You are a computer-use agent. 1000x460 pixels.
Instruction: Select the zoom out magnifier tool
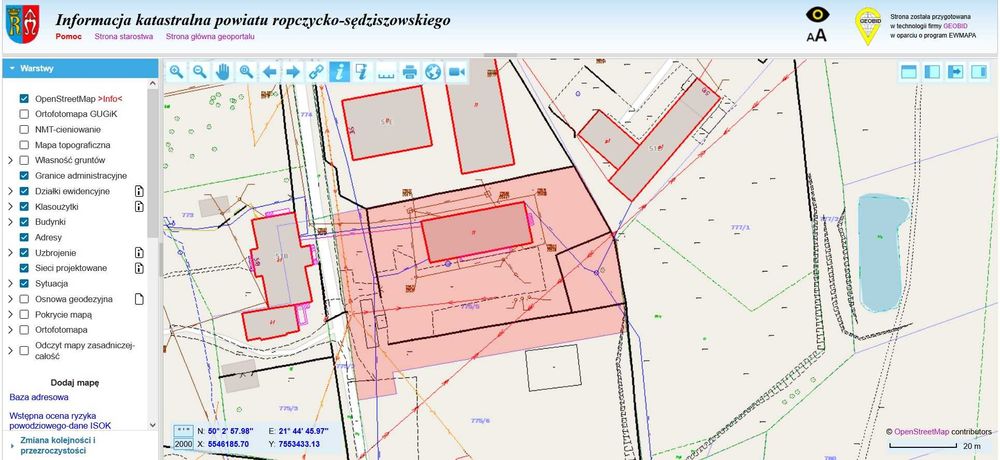click(x=200, y=72)
